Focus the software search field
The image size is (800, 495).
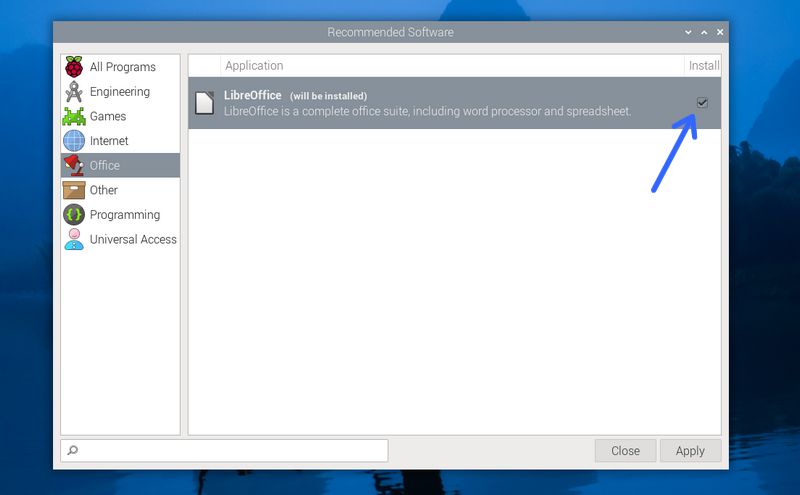click(224, 451)
